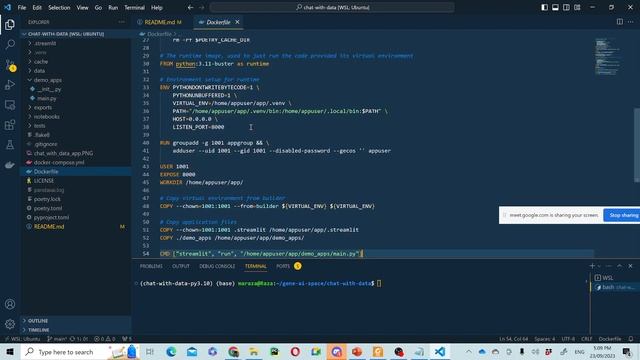
Task: Go back with the navigation arrow
Action: point(191,7)
